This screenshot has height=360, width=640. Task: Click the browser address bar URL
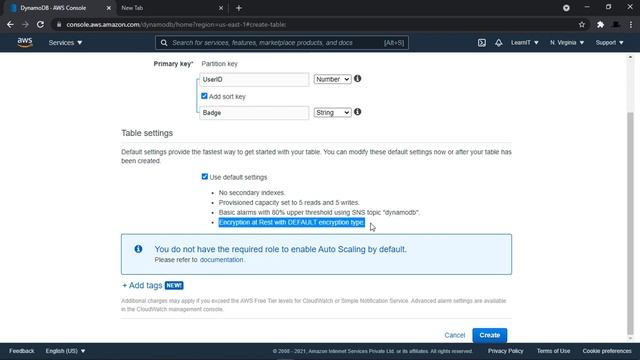pos(176,24)
